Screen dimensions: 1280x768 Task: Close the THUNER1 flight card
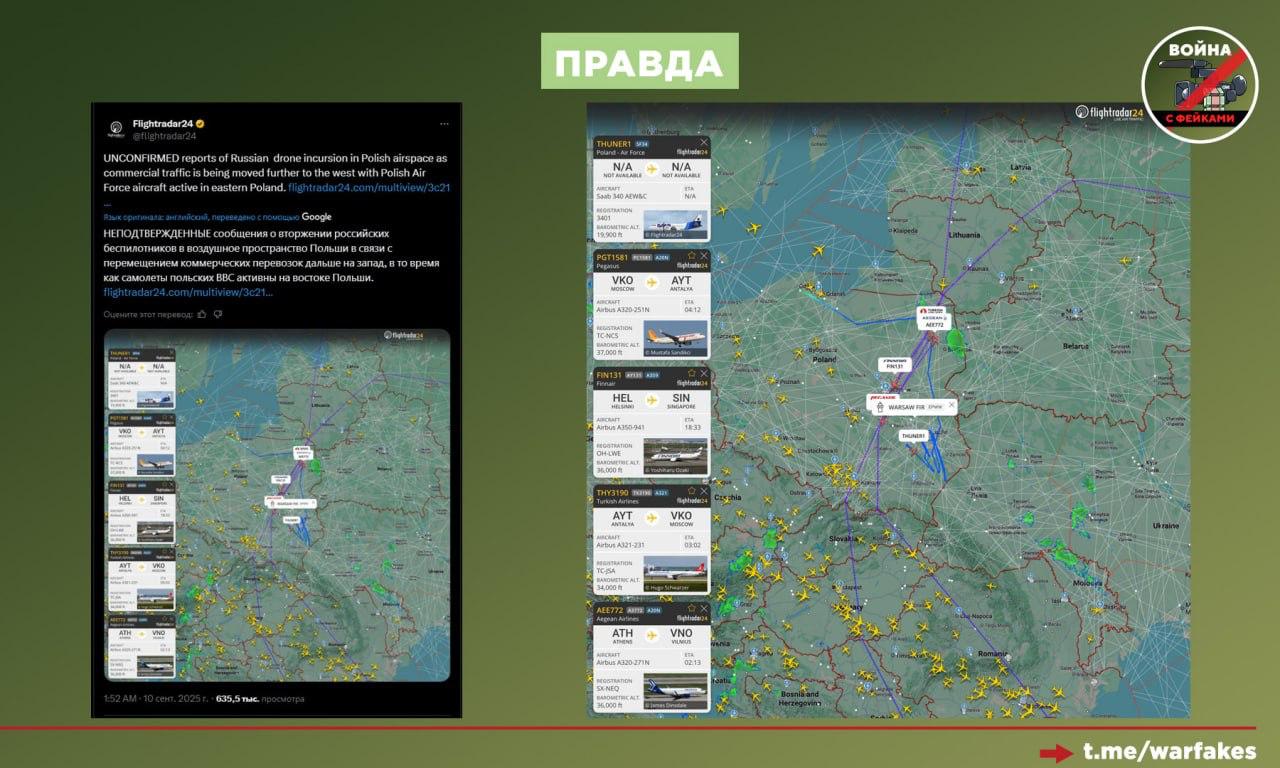(703, 143)
